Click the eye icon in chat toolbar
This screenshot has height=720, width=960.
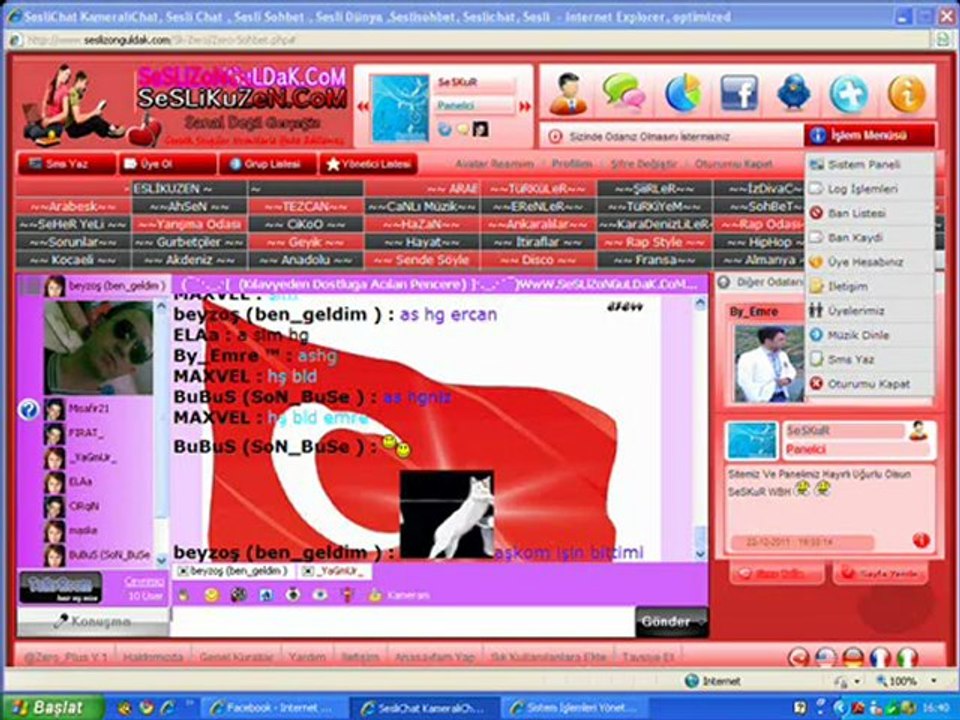pyautogui.click(x=320, y=594)
